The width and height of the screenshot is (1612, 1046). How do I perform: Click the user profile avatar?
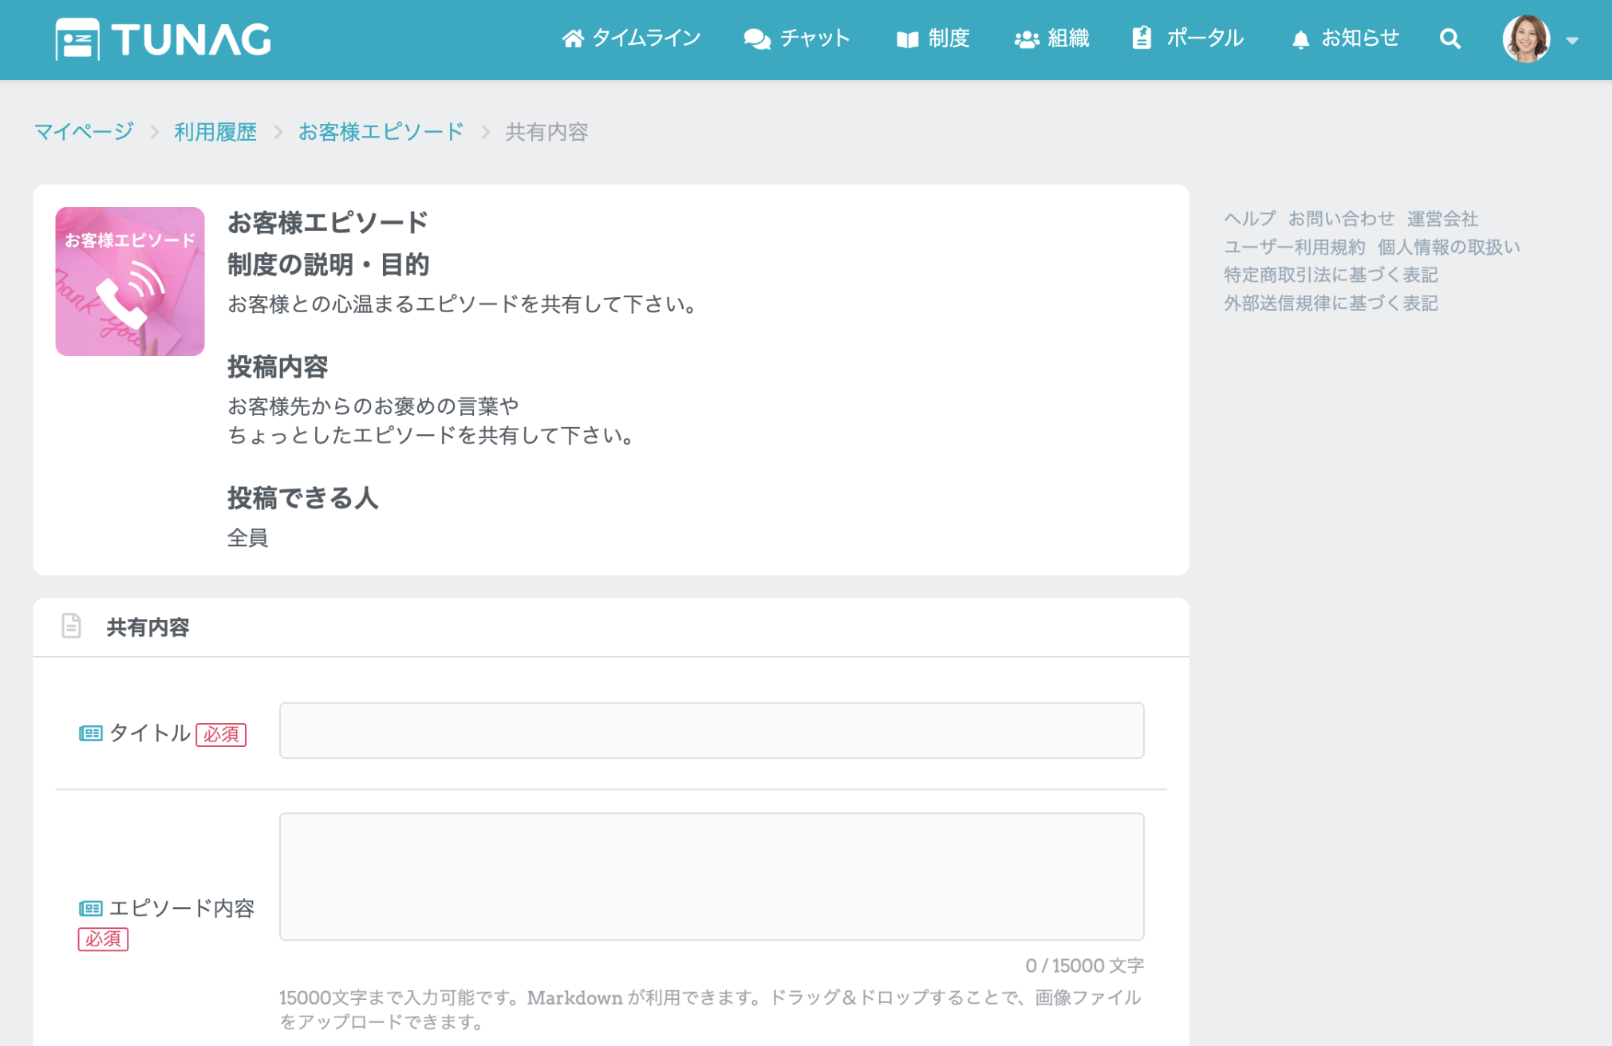click(1526, 39)
